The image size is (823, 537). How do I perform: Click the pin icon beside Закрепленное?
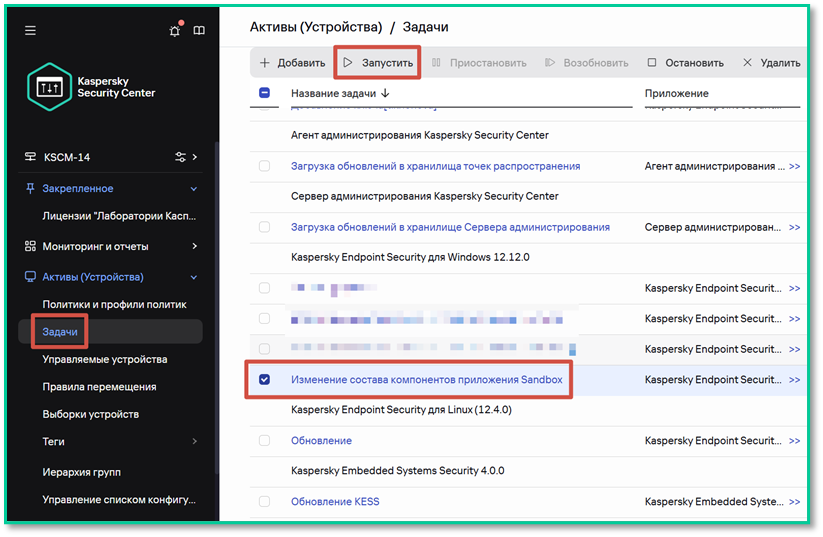coord(30,188)
